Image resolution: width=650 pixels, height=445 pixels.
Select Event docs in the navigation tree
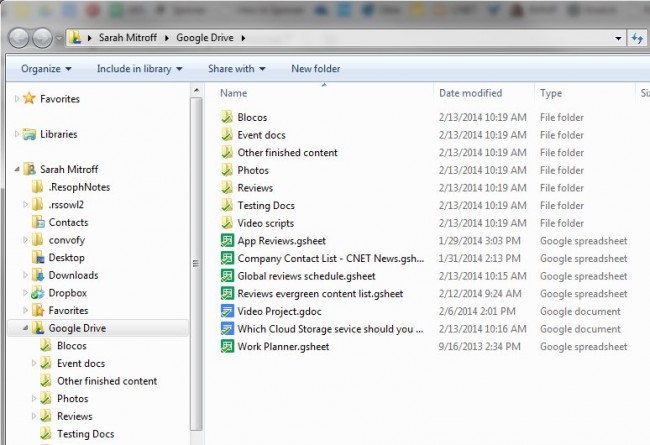[81, 364]
